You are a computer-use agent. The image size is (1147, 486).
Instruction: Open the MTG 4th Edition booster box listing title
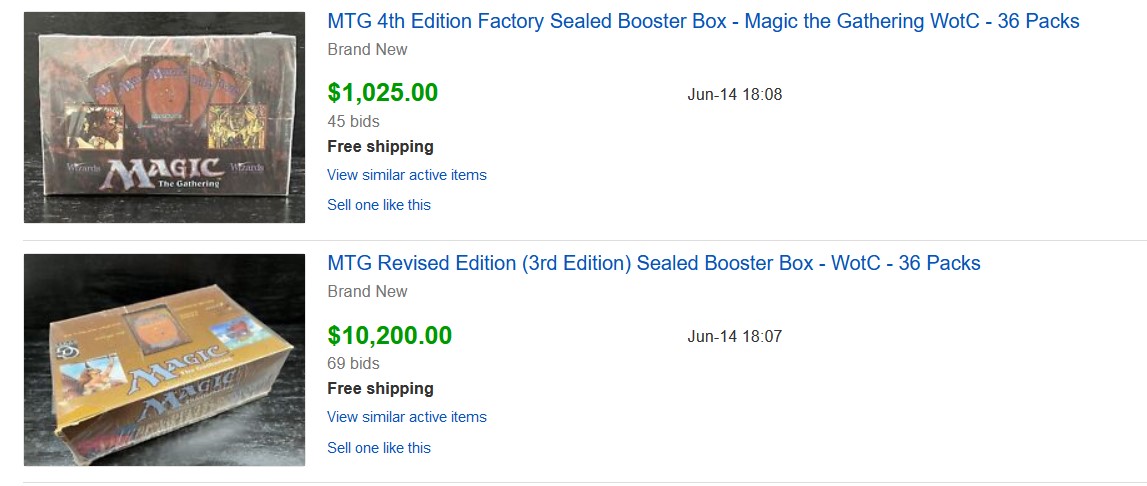point(703,21)
